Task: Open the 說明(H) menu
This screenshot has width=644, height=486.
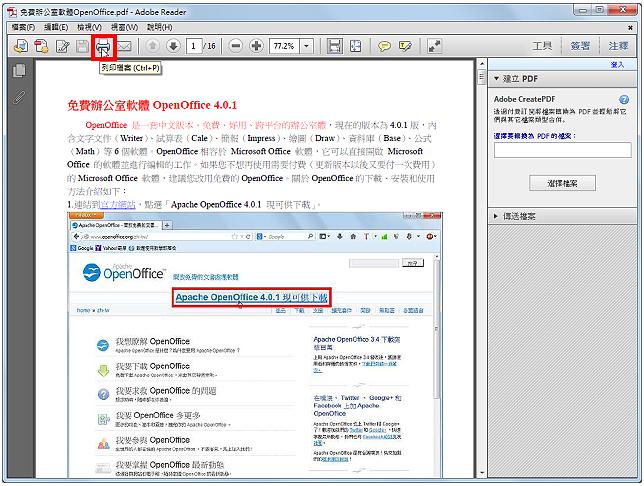Action: coord(160,28)
